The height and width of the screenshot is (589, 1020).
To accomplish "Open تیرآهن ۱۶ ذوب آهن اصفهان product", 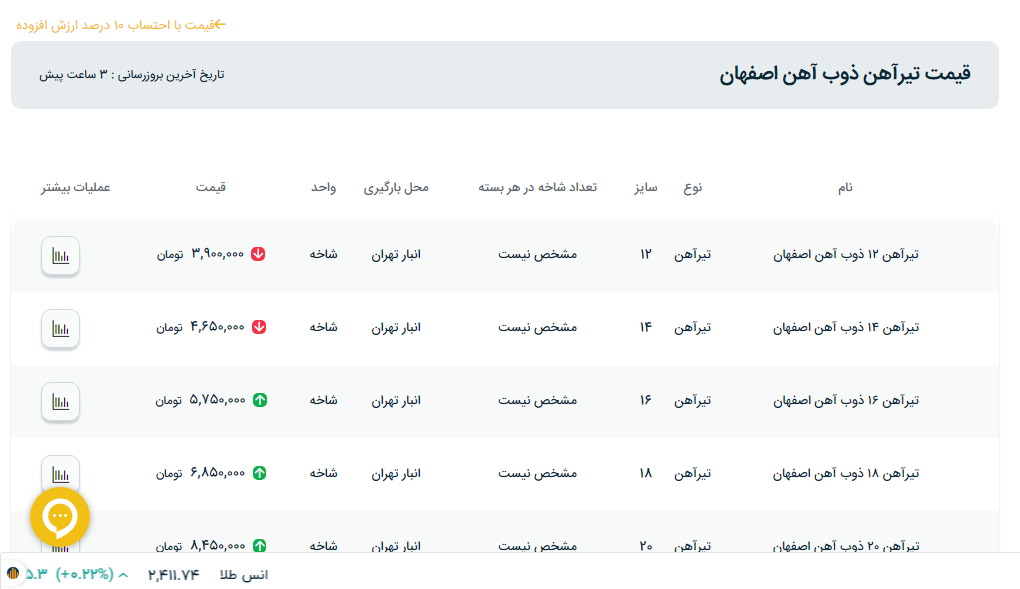I will [845, 401].
